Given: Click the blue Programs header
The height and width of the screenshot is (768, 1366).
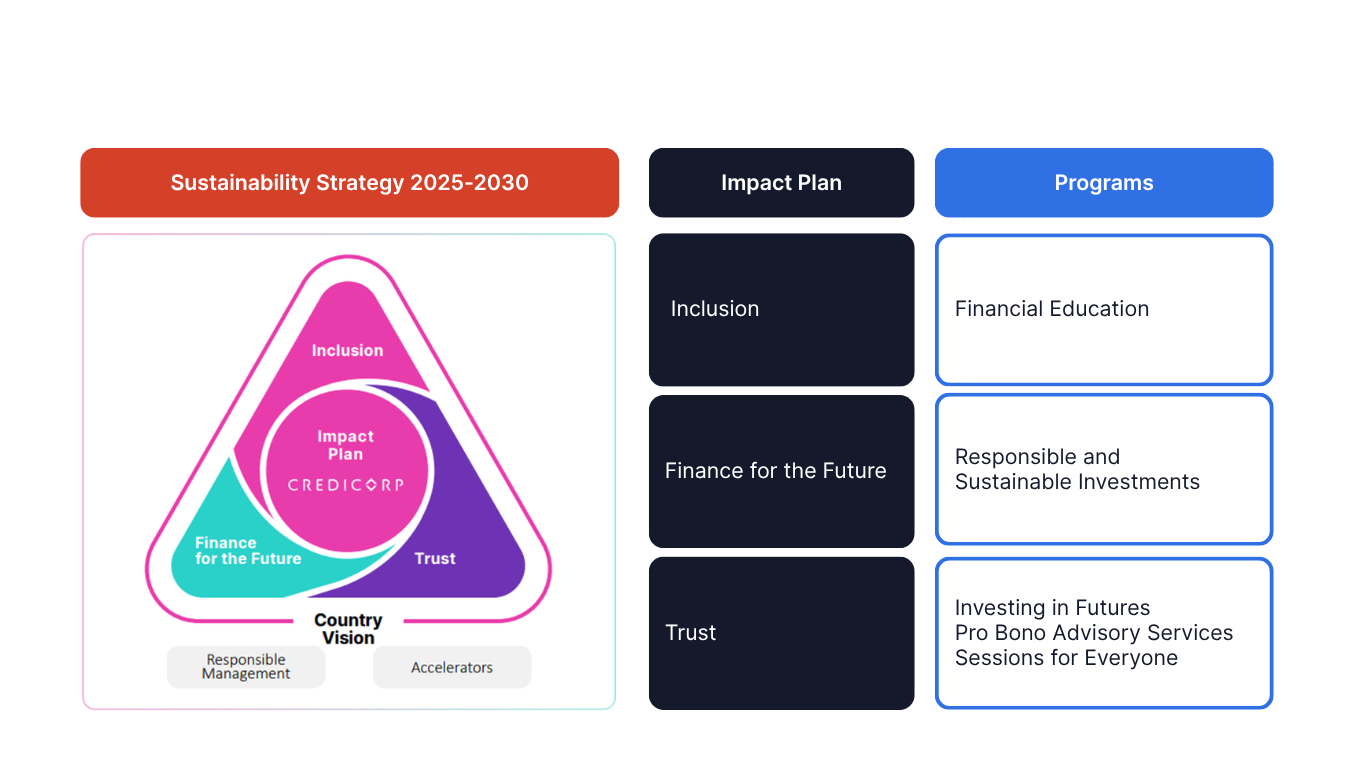Looking at the screenshot, I should tap(1104, 183).
